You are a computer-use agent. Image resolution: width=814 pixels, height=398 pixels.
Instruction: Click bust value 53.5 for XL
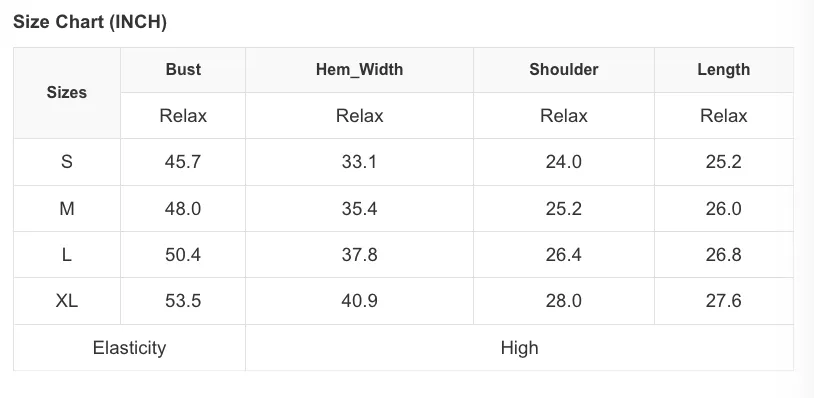click(x=183, y=301)
